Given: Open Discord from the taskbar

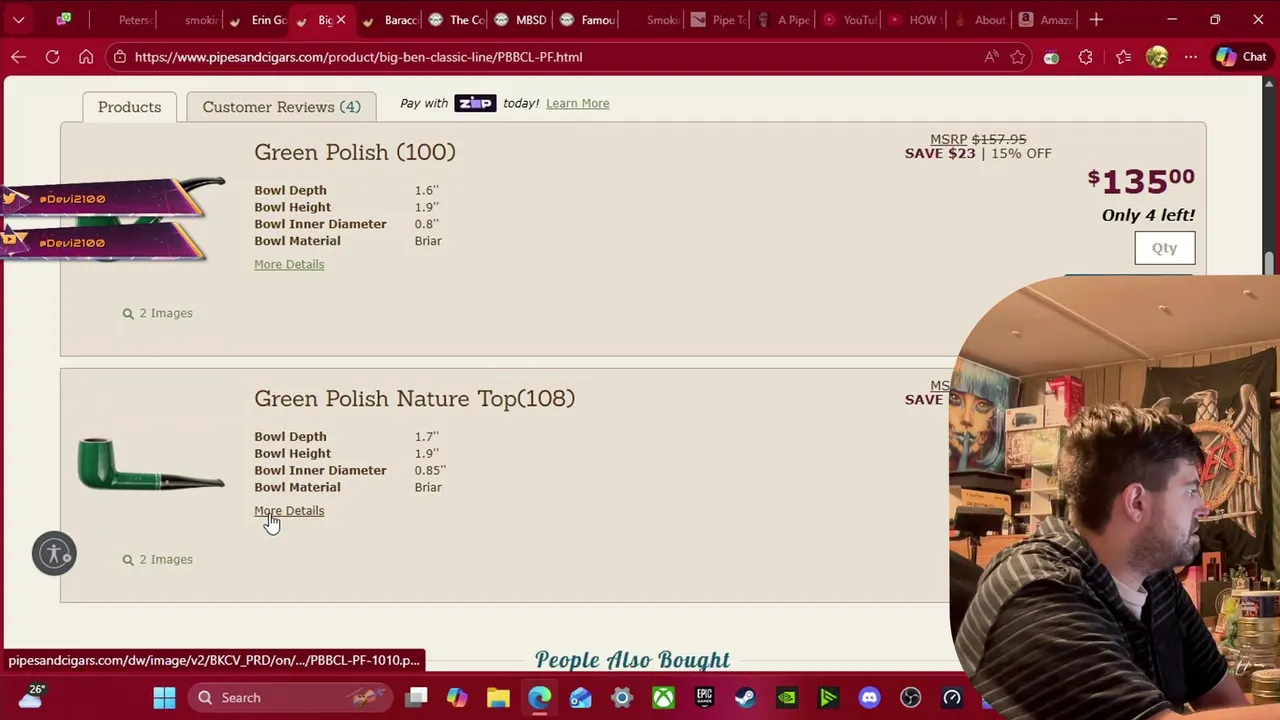Looking at the screenshot, I should [x=869, y=698].
